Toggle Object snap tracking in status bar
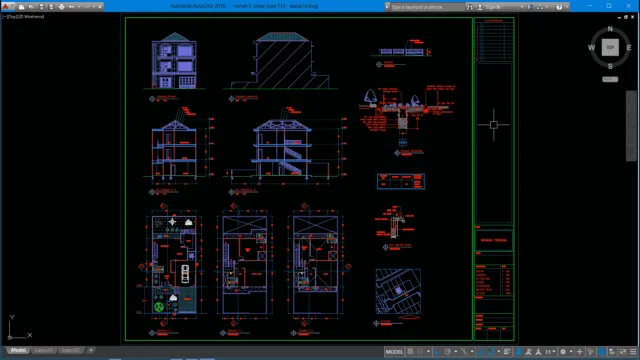Image resolution: width=640 pixels, height=360 pixels. click(480, 352)
